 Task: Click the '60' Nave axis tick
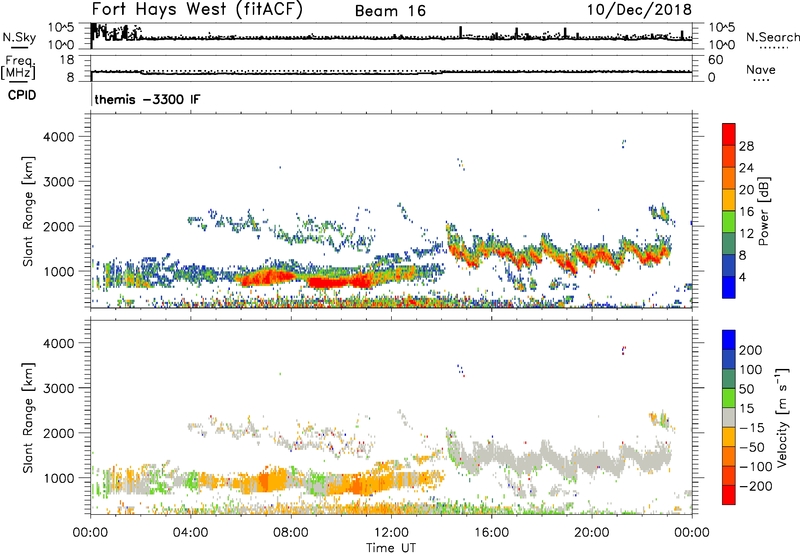coord(715,60)
